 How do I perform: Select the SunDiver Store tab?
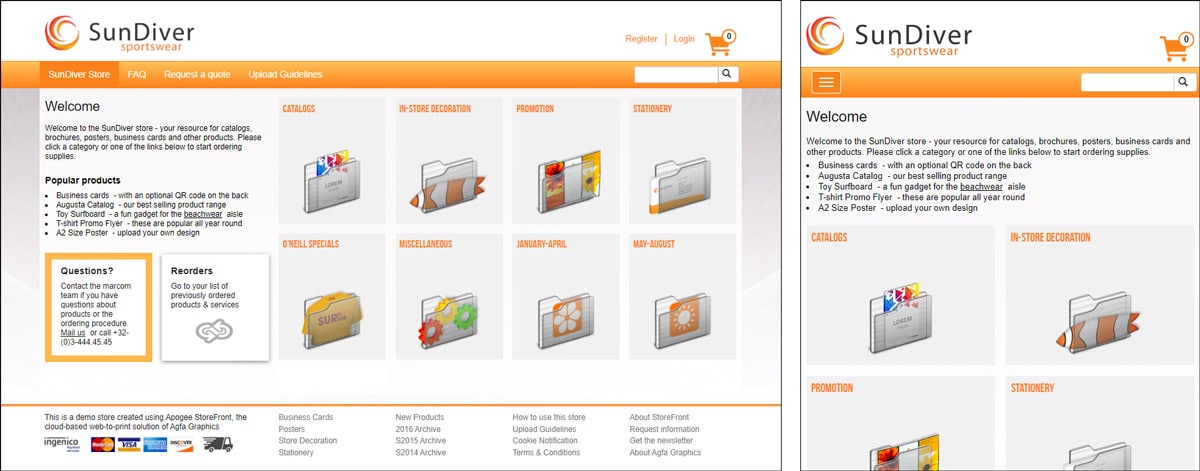pos(79,74)
